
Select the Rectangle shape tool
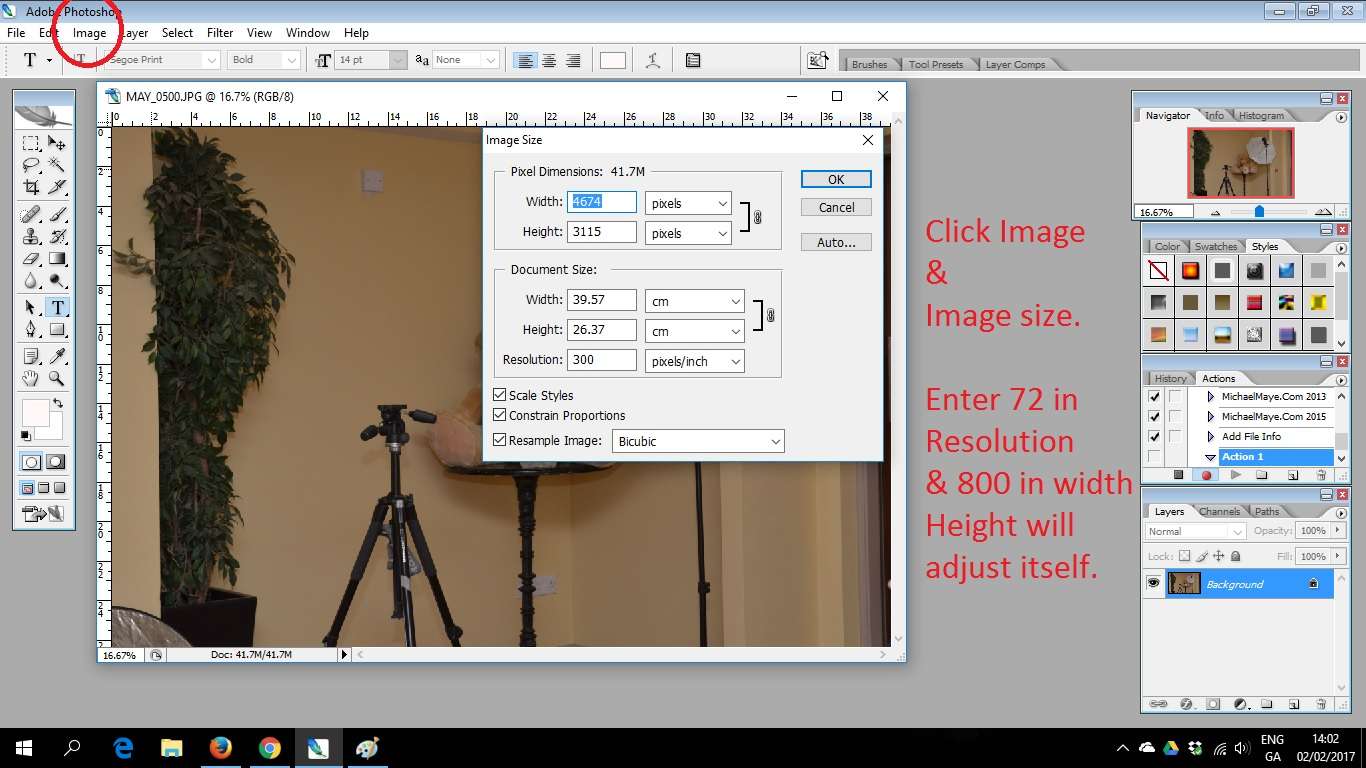(x=57, y=329)
